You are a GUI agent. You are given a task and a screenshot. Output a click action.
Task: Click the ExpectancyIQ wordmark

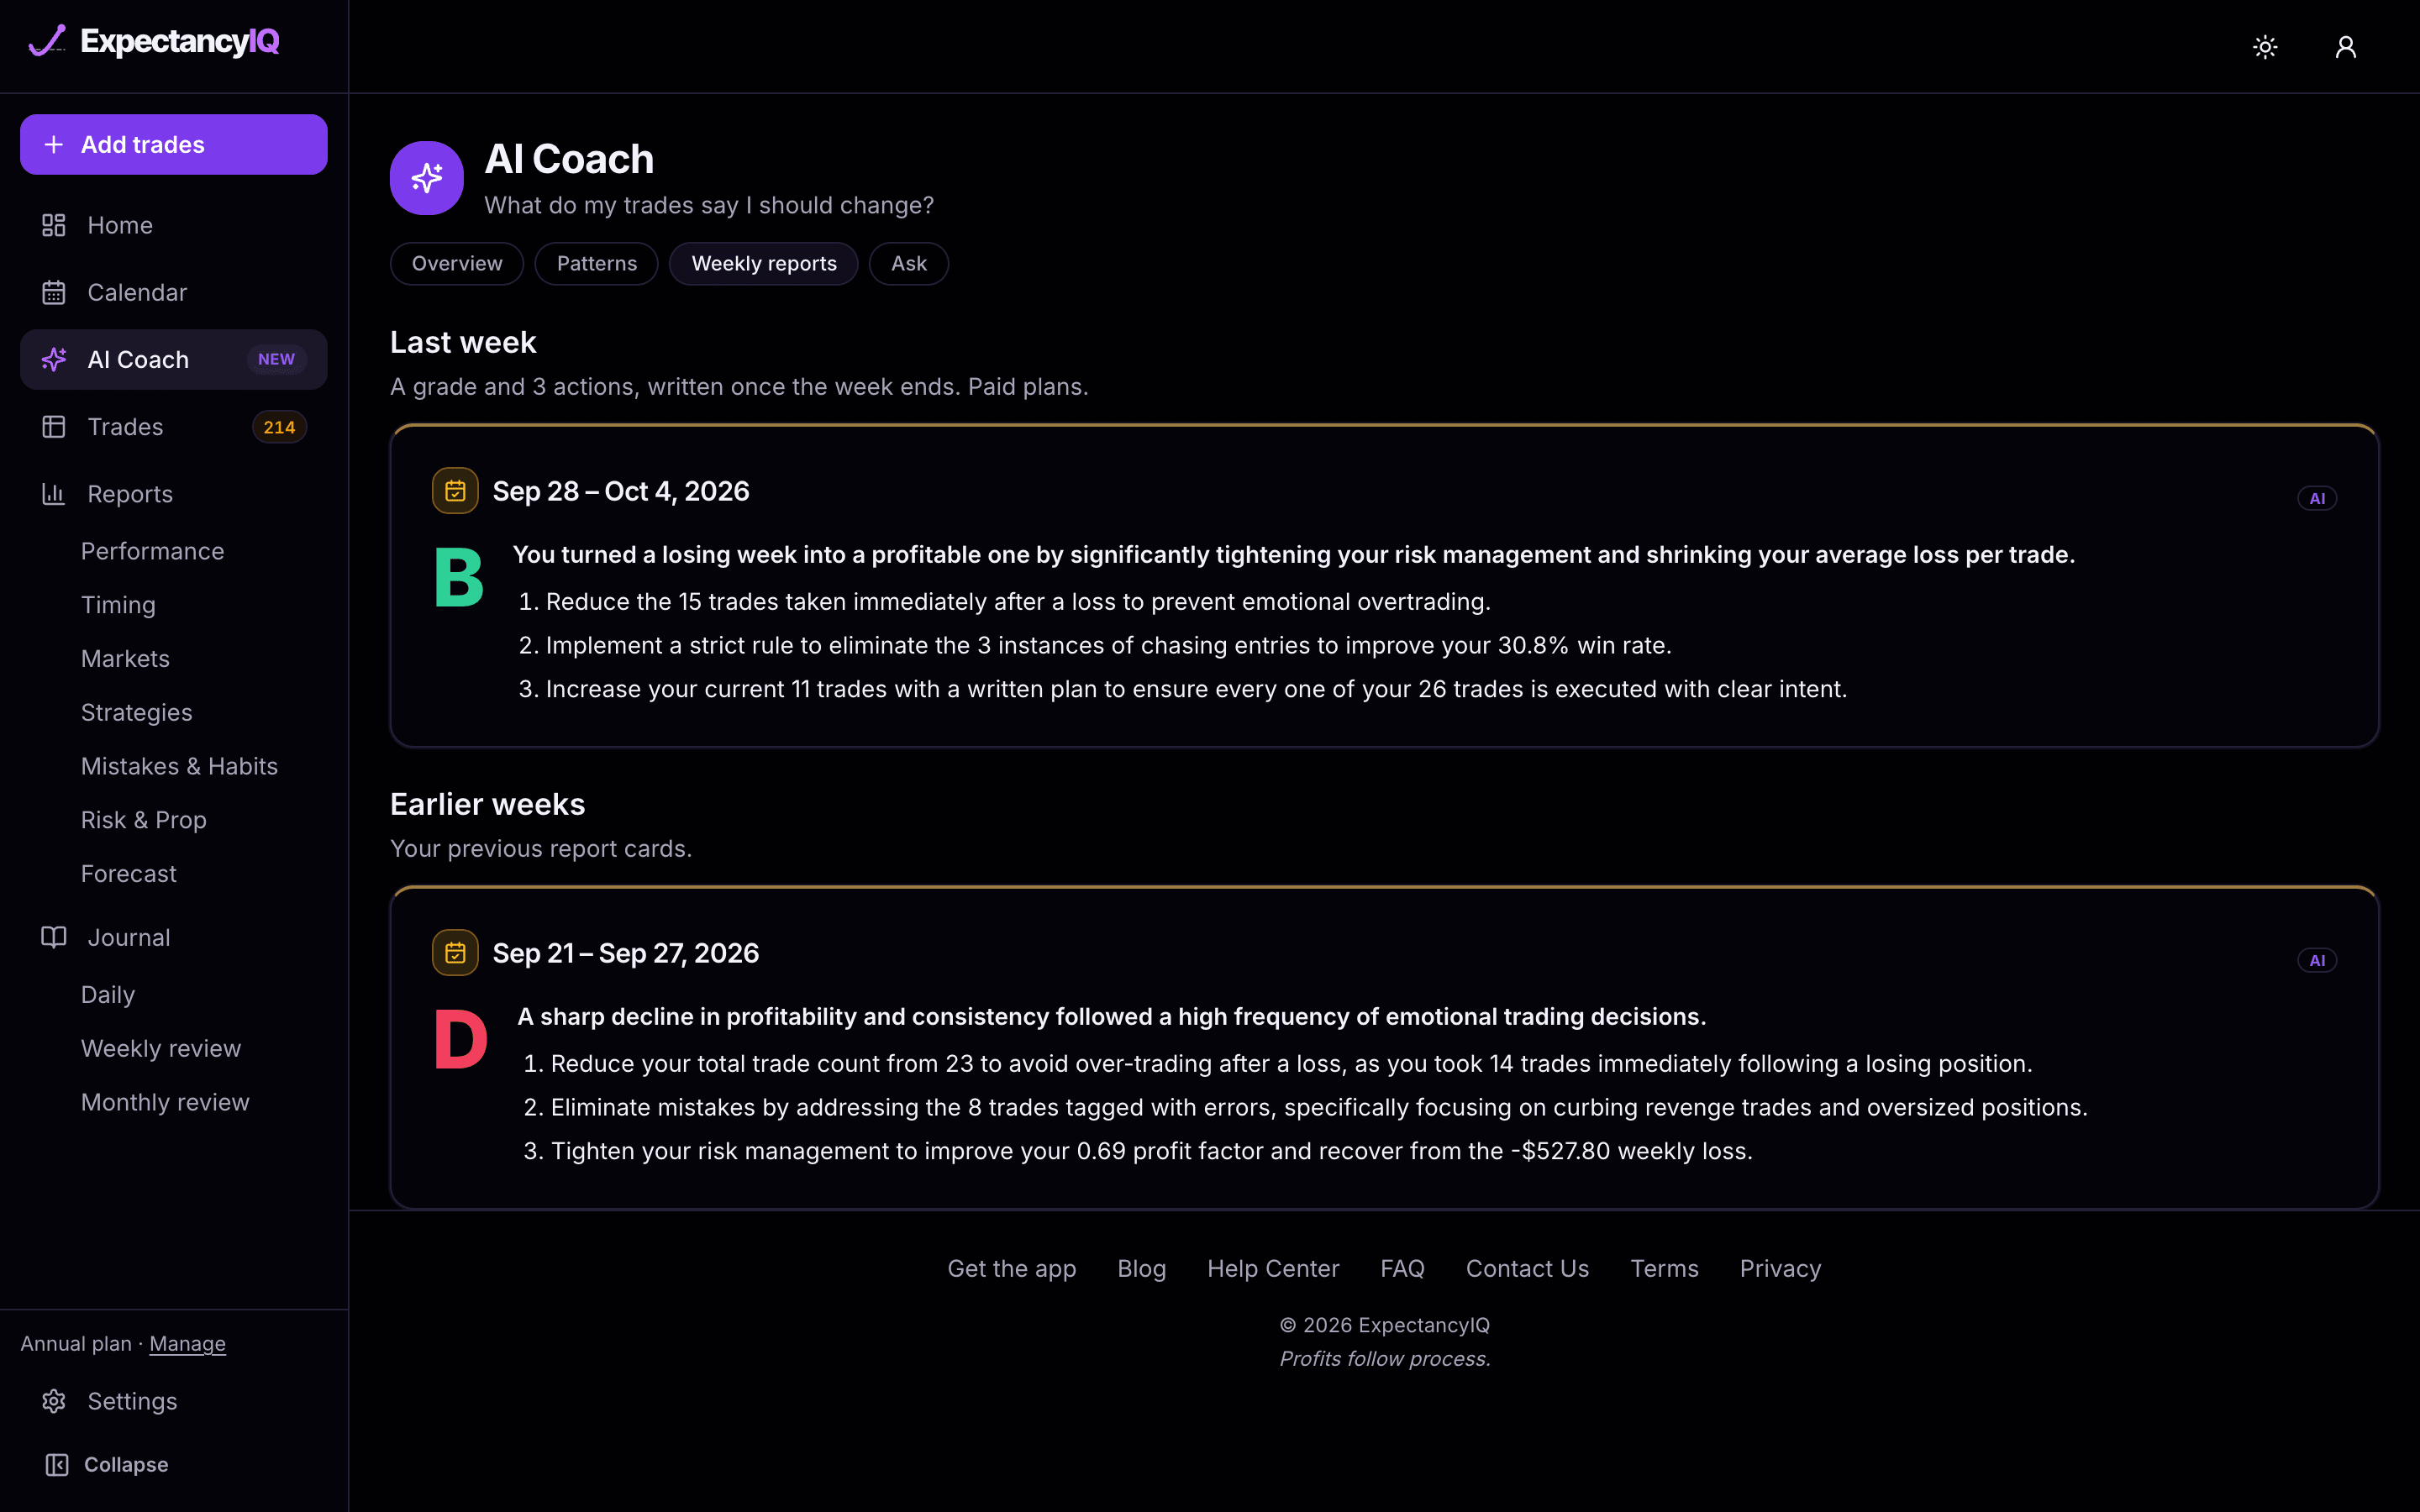coord(180,41)
